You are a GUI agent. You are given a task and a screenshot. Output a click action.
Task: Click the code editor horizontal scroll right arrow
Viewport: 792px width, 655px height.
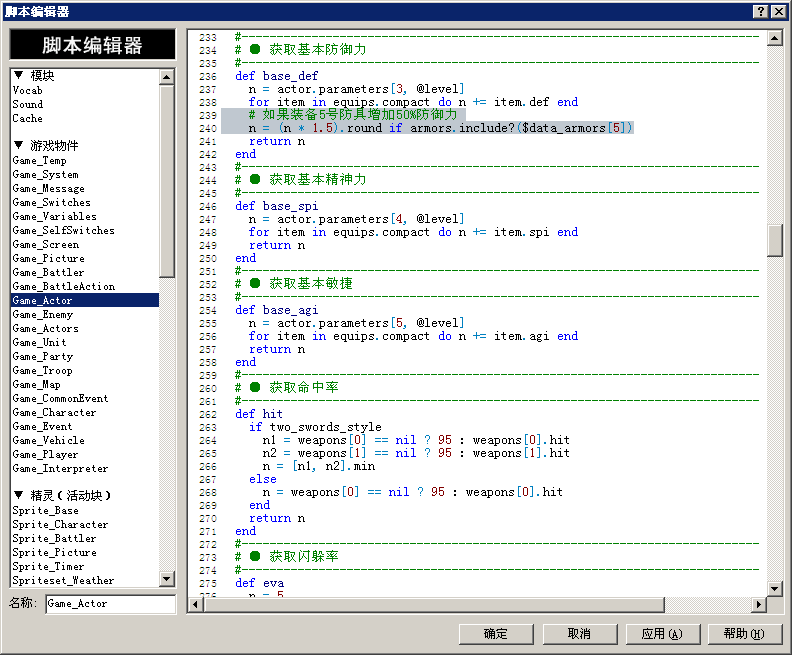point(758,604)
